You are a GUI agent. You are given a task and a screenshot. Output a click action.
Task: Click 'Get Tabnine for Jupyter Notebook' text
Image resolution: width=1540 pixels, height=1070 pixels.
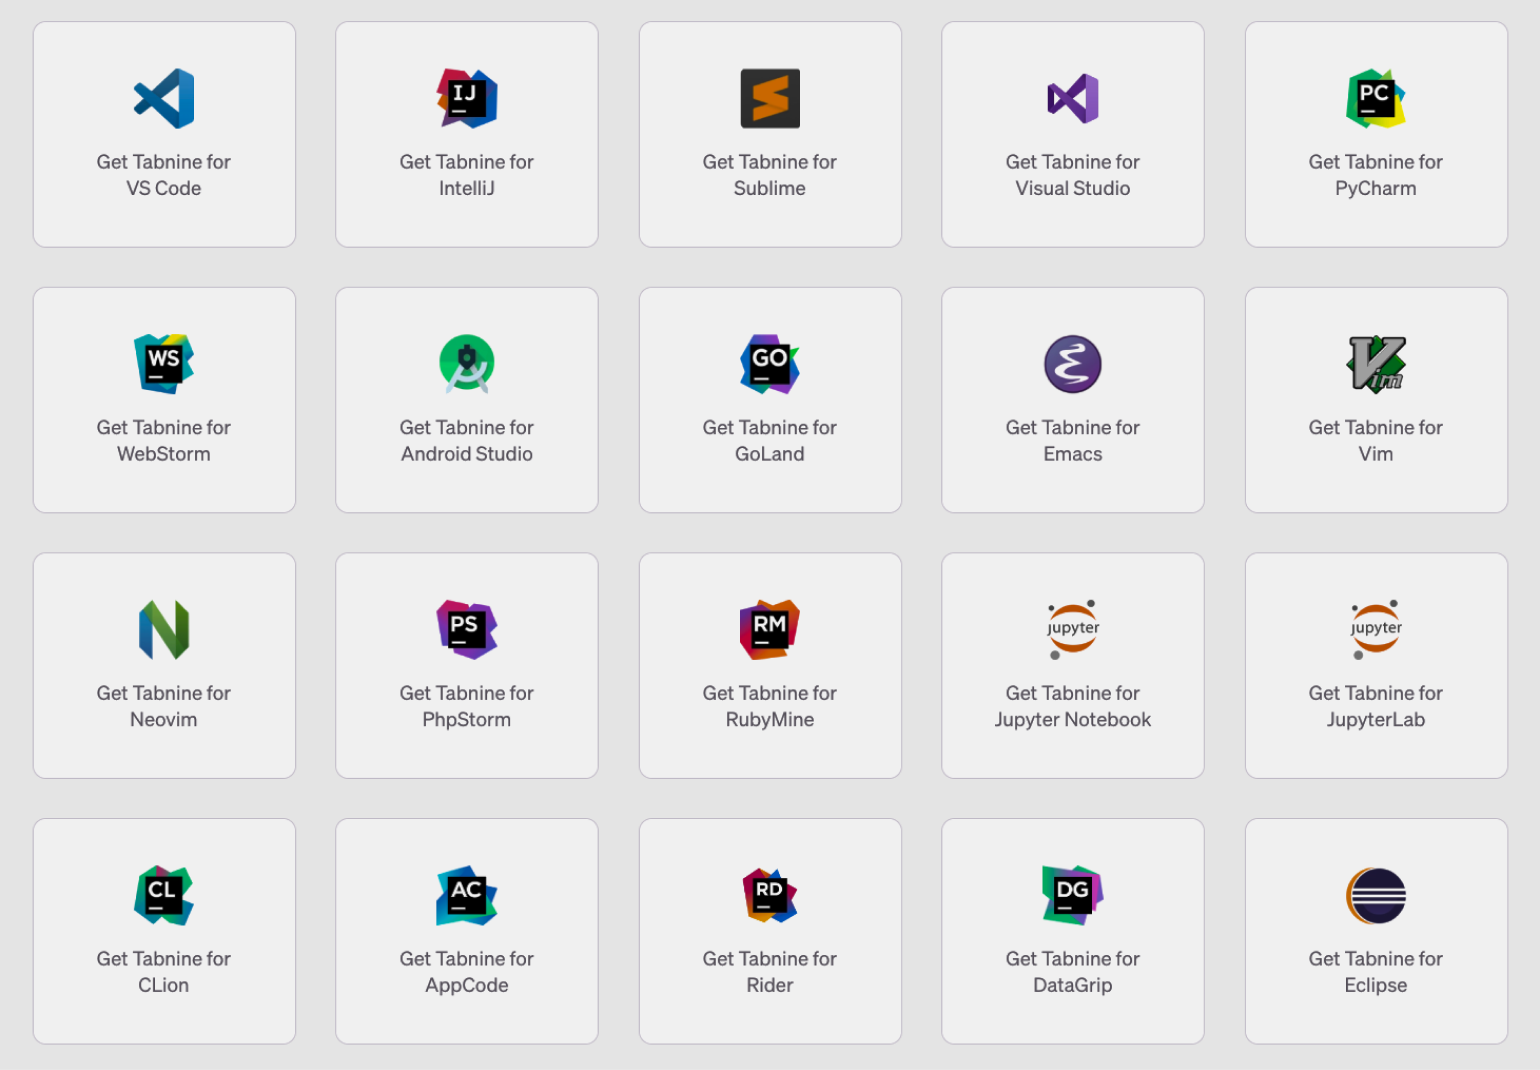point(1073,706)
